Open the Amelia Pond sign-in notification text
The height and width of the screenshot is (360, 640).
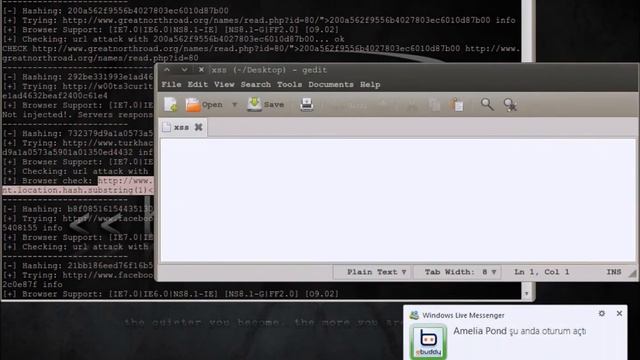coord(520,331)
